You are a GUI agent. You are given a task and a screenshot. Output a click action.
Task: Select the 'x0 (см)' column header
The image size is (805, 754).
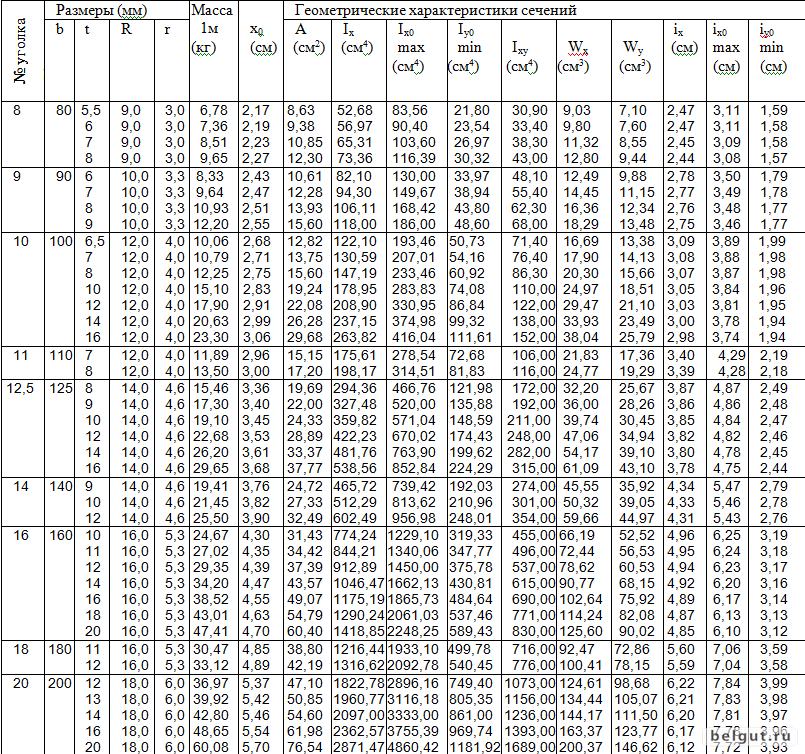tap(262, 38)
